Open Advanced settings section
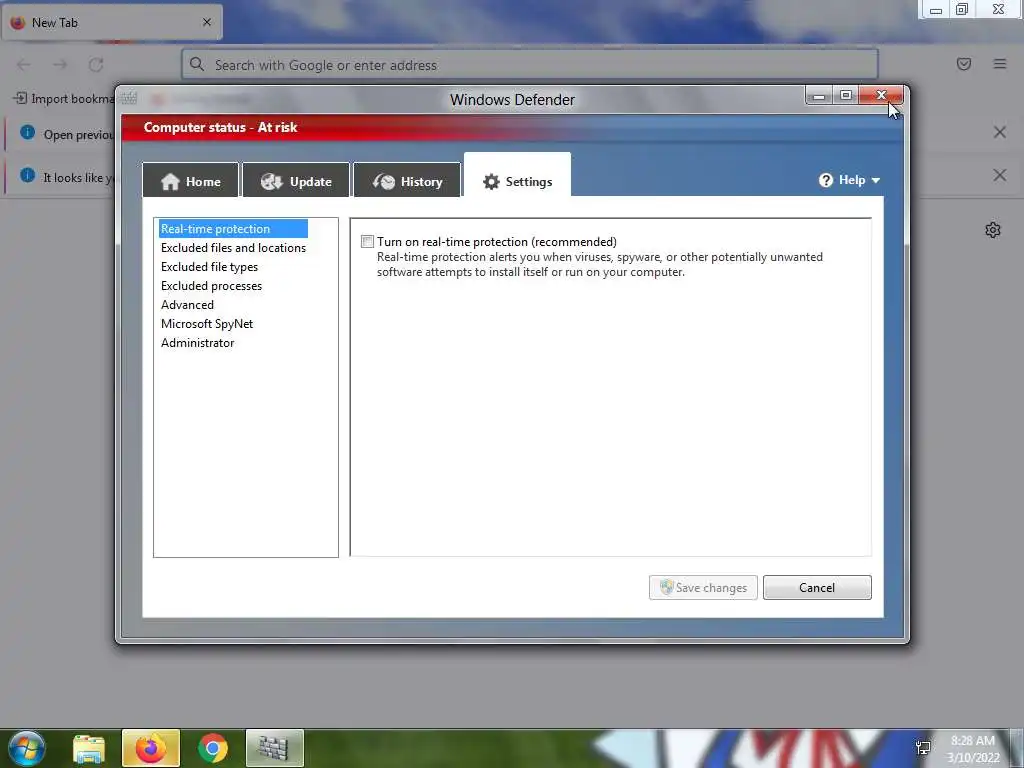Image resolution: width=1024 pixels, height=768 pixels. (187, 304)
